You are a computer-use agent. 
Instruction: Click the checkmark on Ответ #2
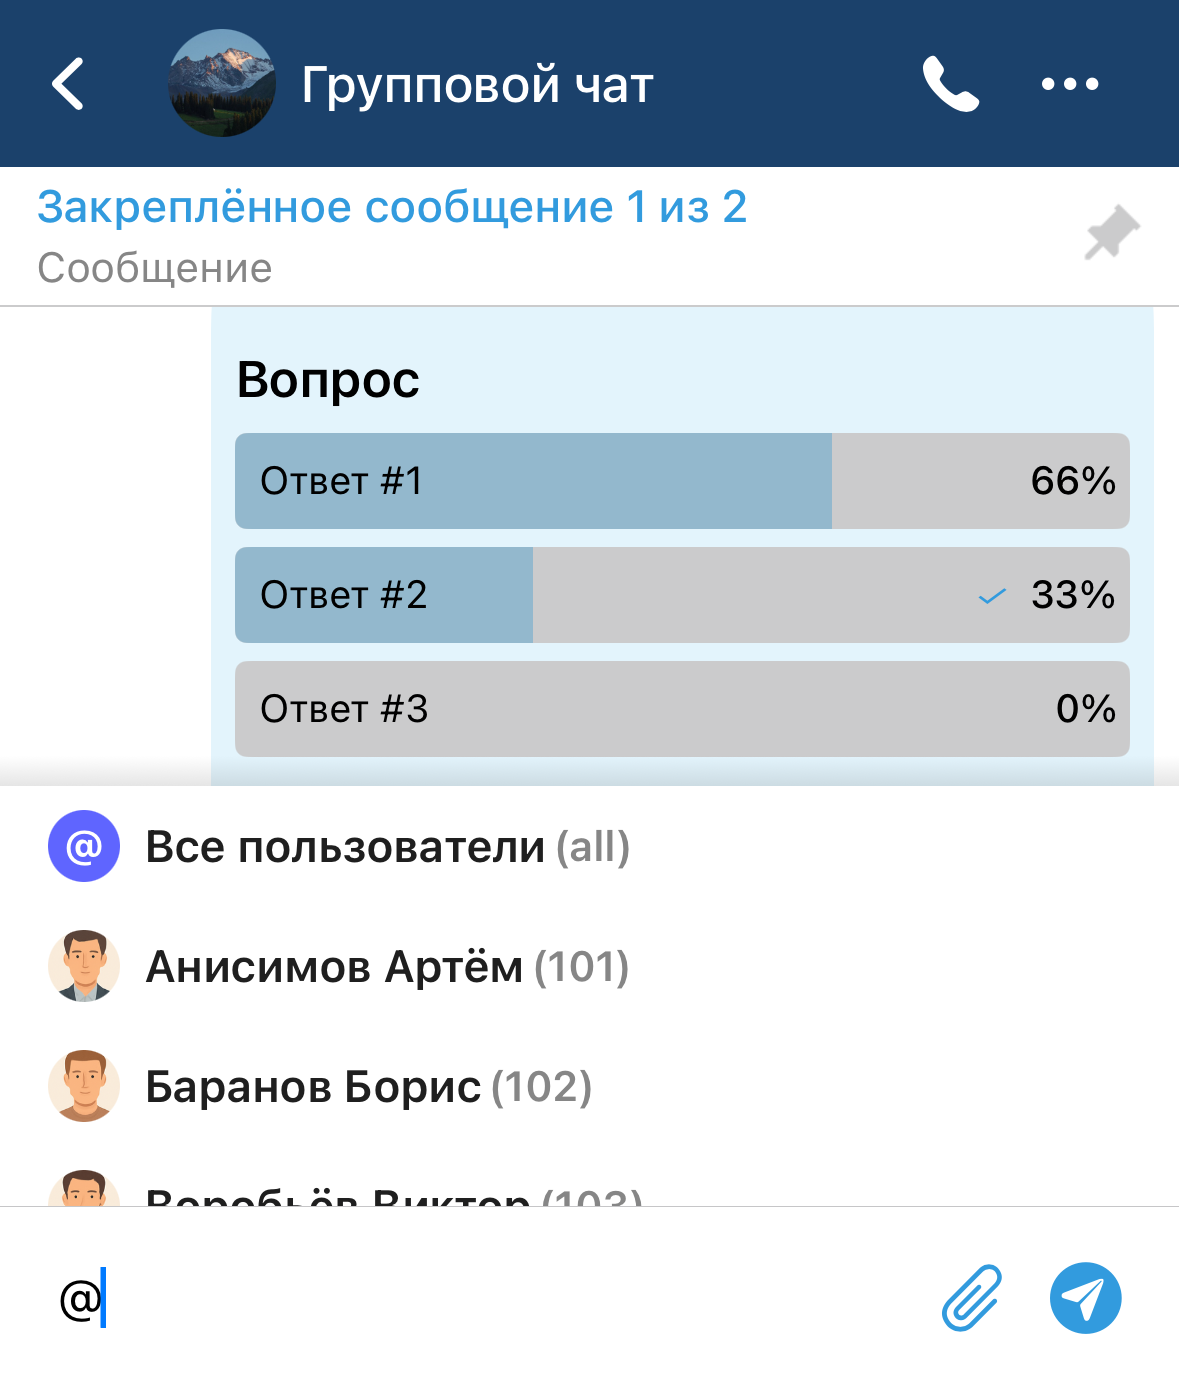[991, 597]
